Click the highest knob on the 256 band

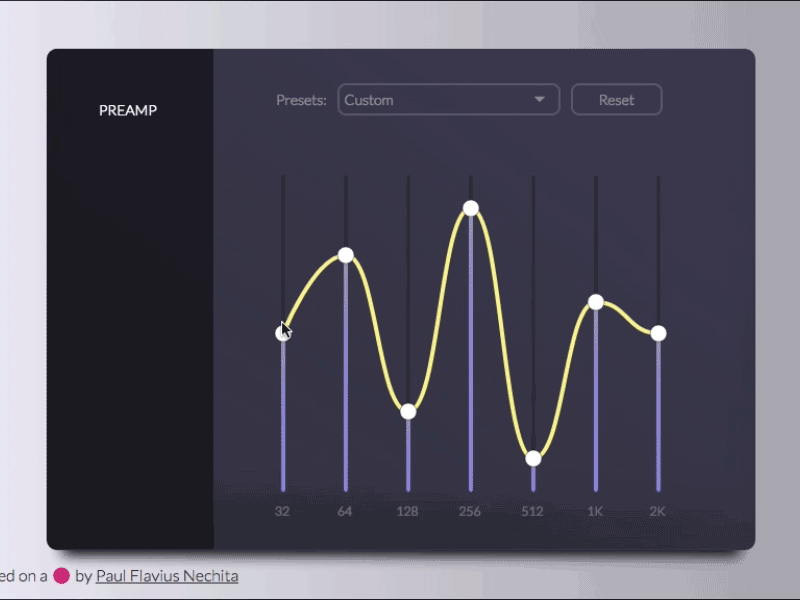470,208
